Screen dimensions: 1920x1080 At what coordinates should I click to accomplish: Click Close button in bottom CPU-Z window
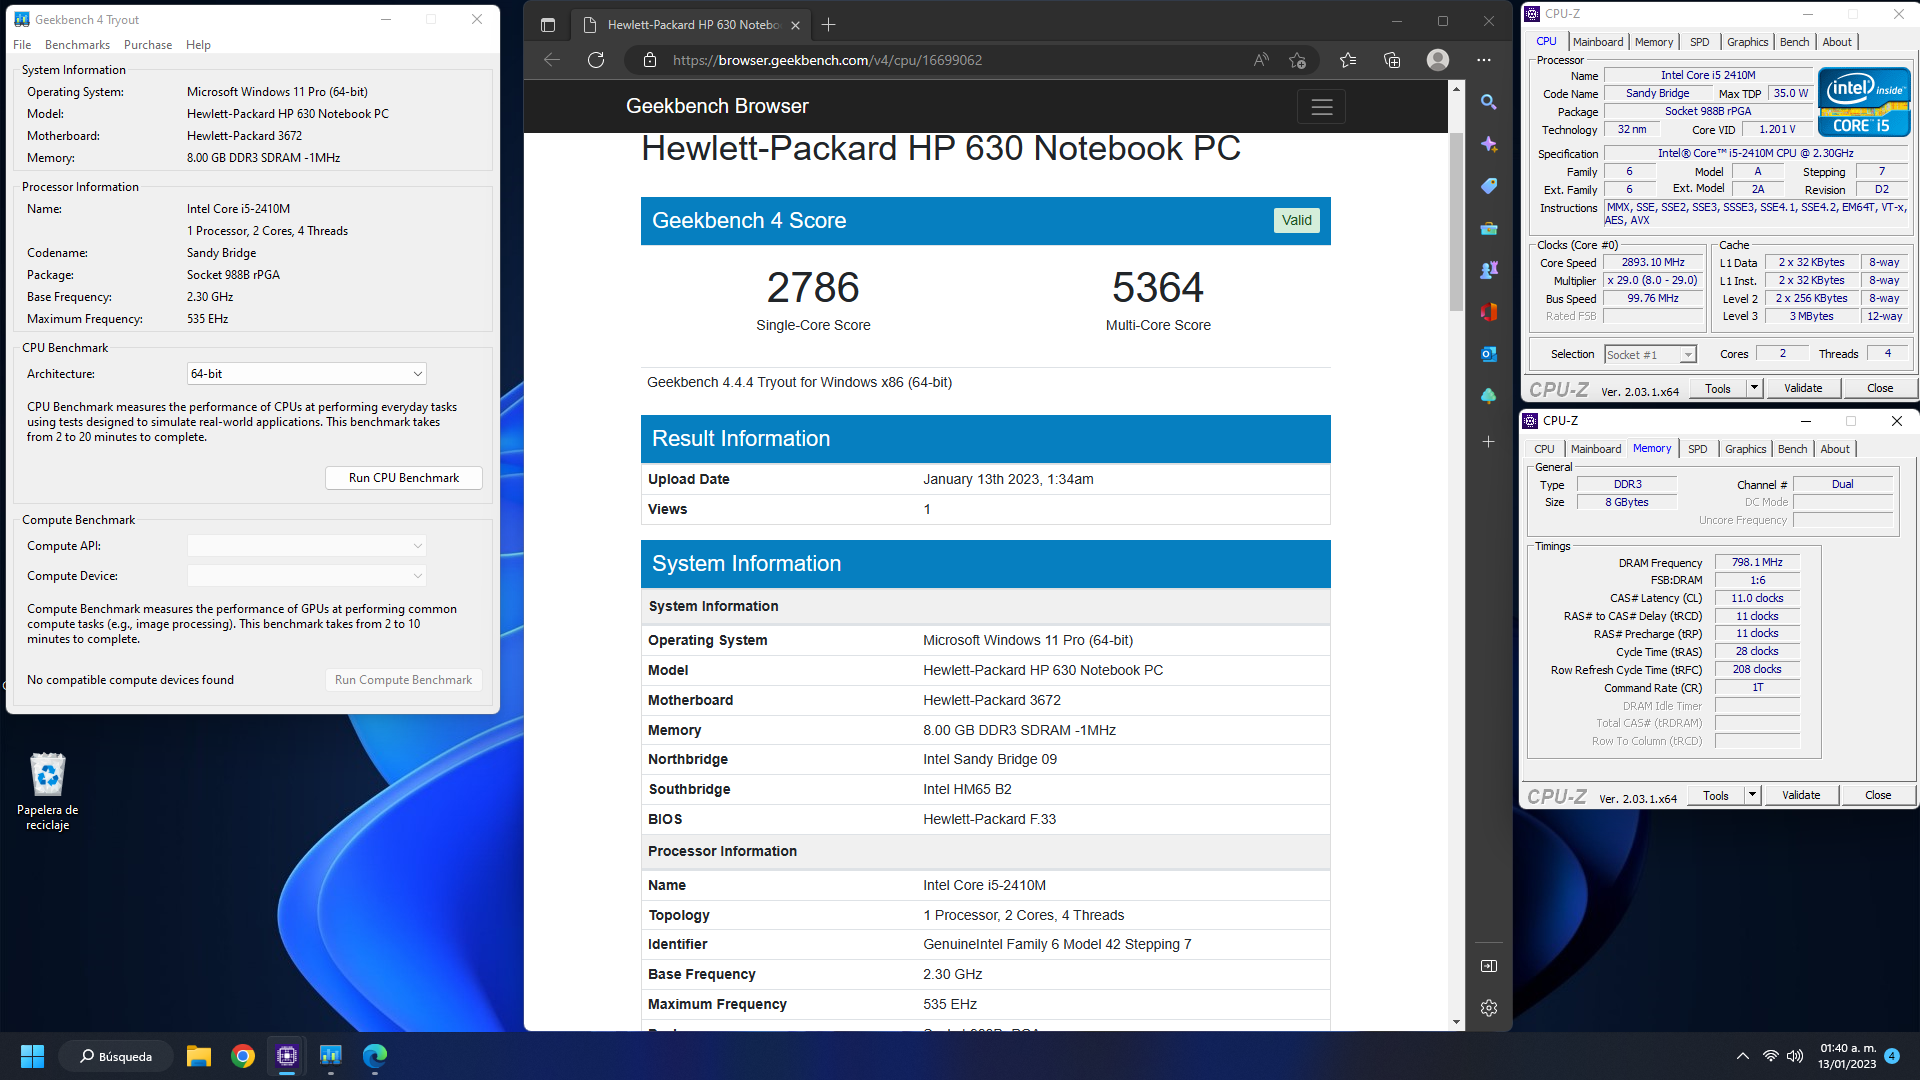point(1878,795)
